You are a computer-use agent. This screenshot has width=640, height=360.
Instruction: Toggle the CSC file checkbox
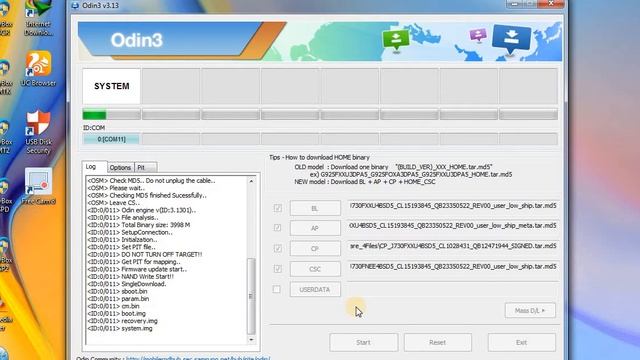coord(277,269)
